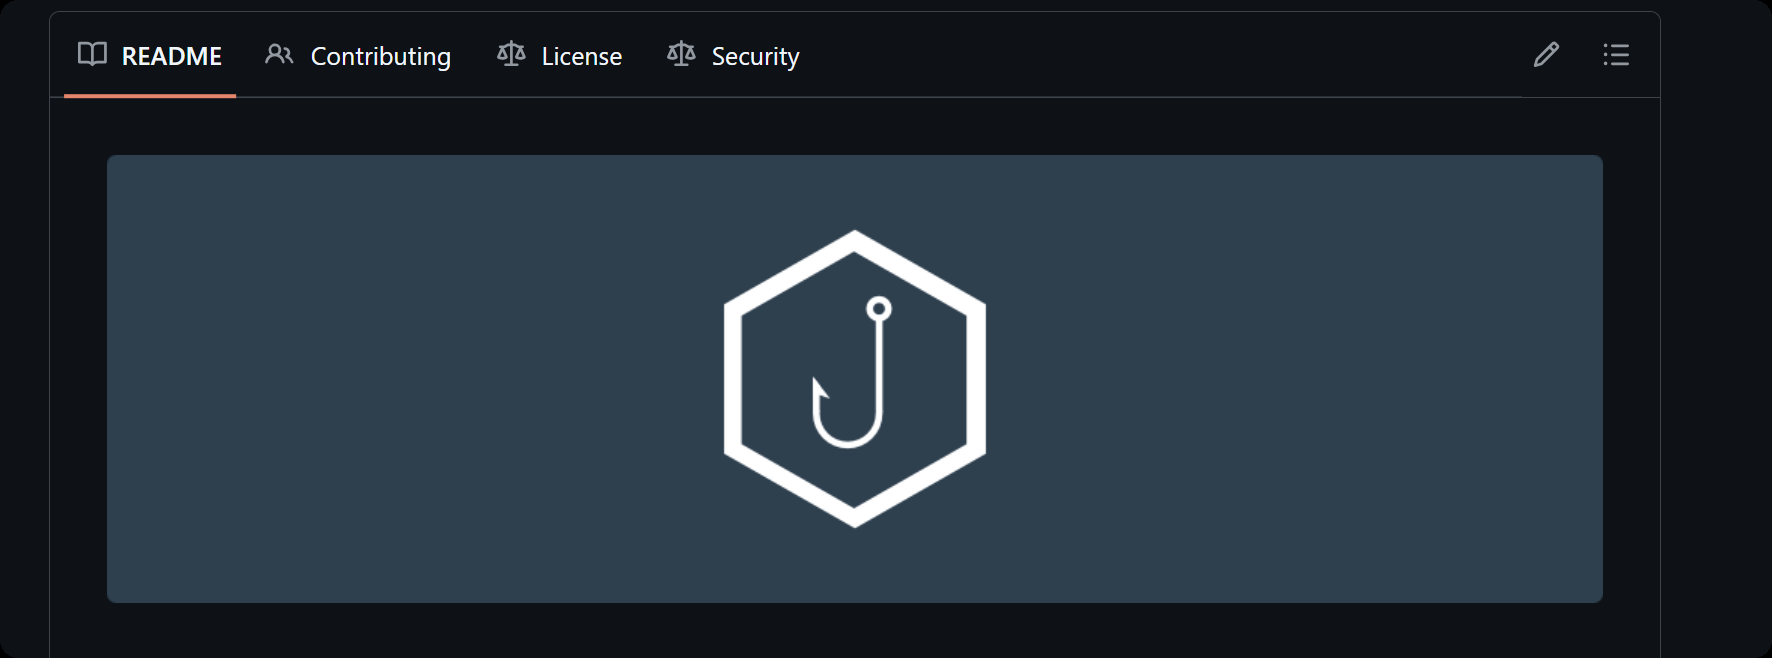Click the scales icon beside License

coord(511,54)
